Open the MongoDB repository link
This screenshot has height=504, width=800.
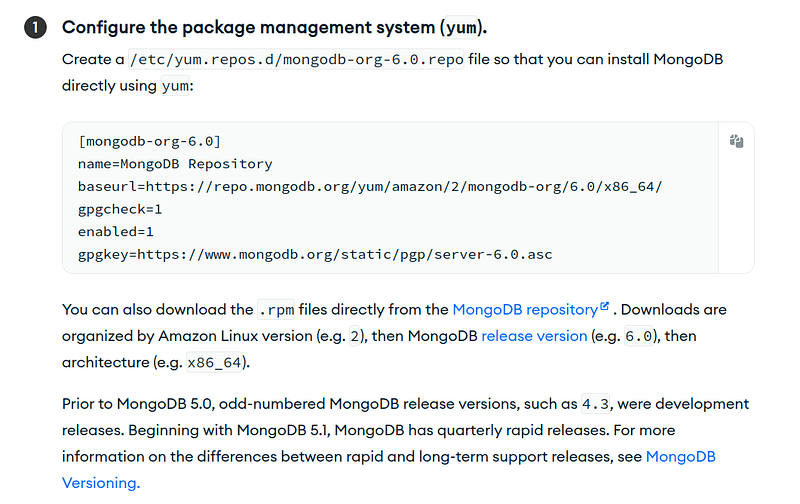pyautogui.click(x=525, y=310)
